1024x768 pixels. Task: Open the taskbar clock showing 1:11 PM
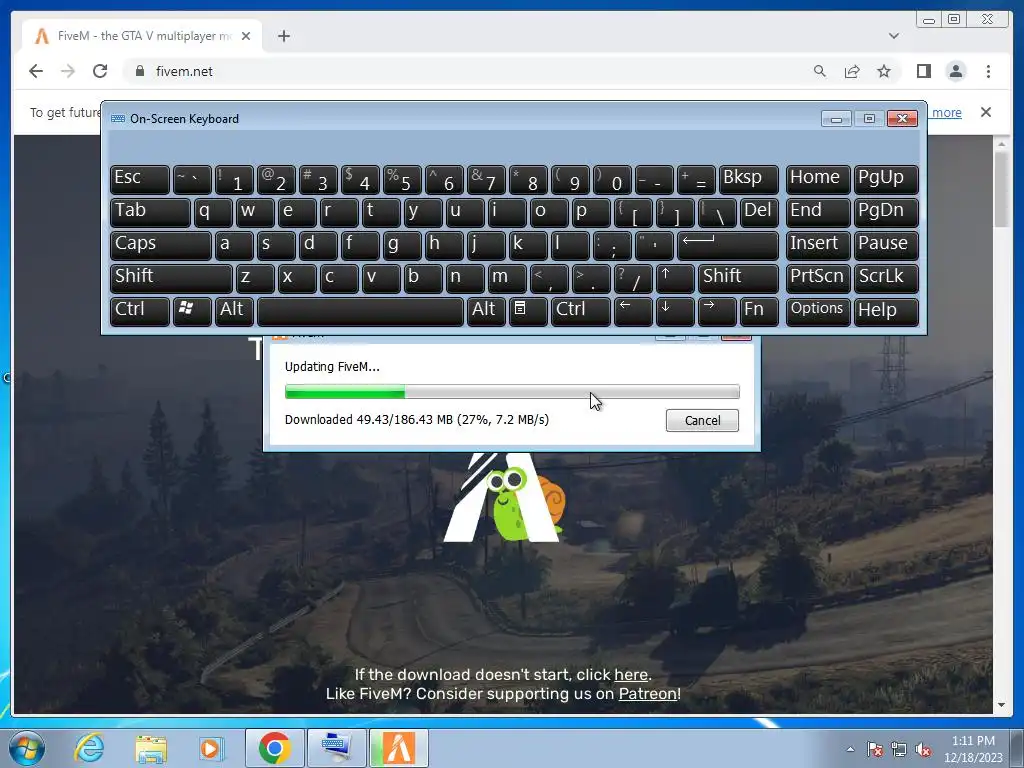[x=973, y=749]
